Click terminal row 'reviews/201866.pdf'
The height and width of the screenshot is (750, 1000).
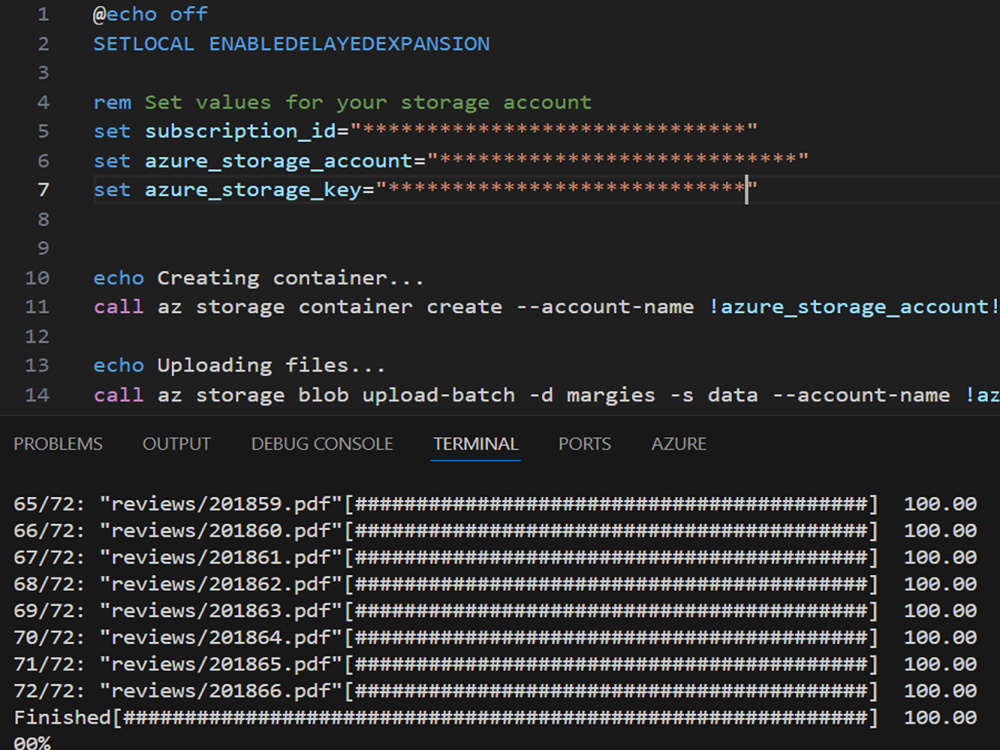(x=495, y=691)
